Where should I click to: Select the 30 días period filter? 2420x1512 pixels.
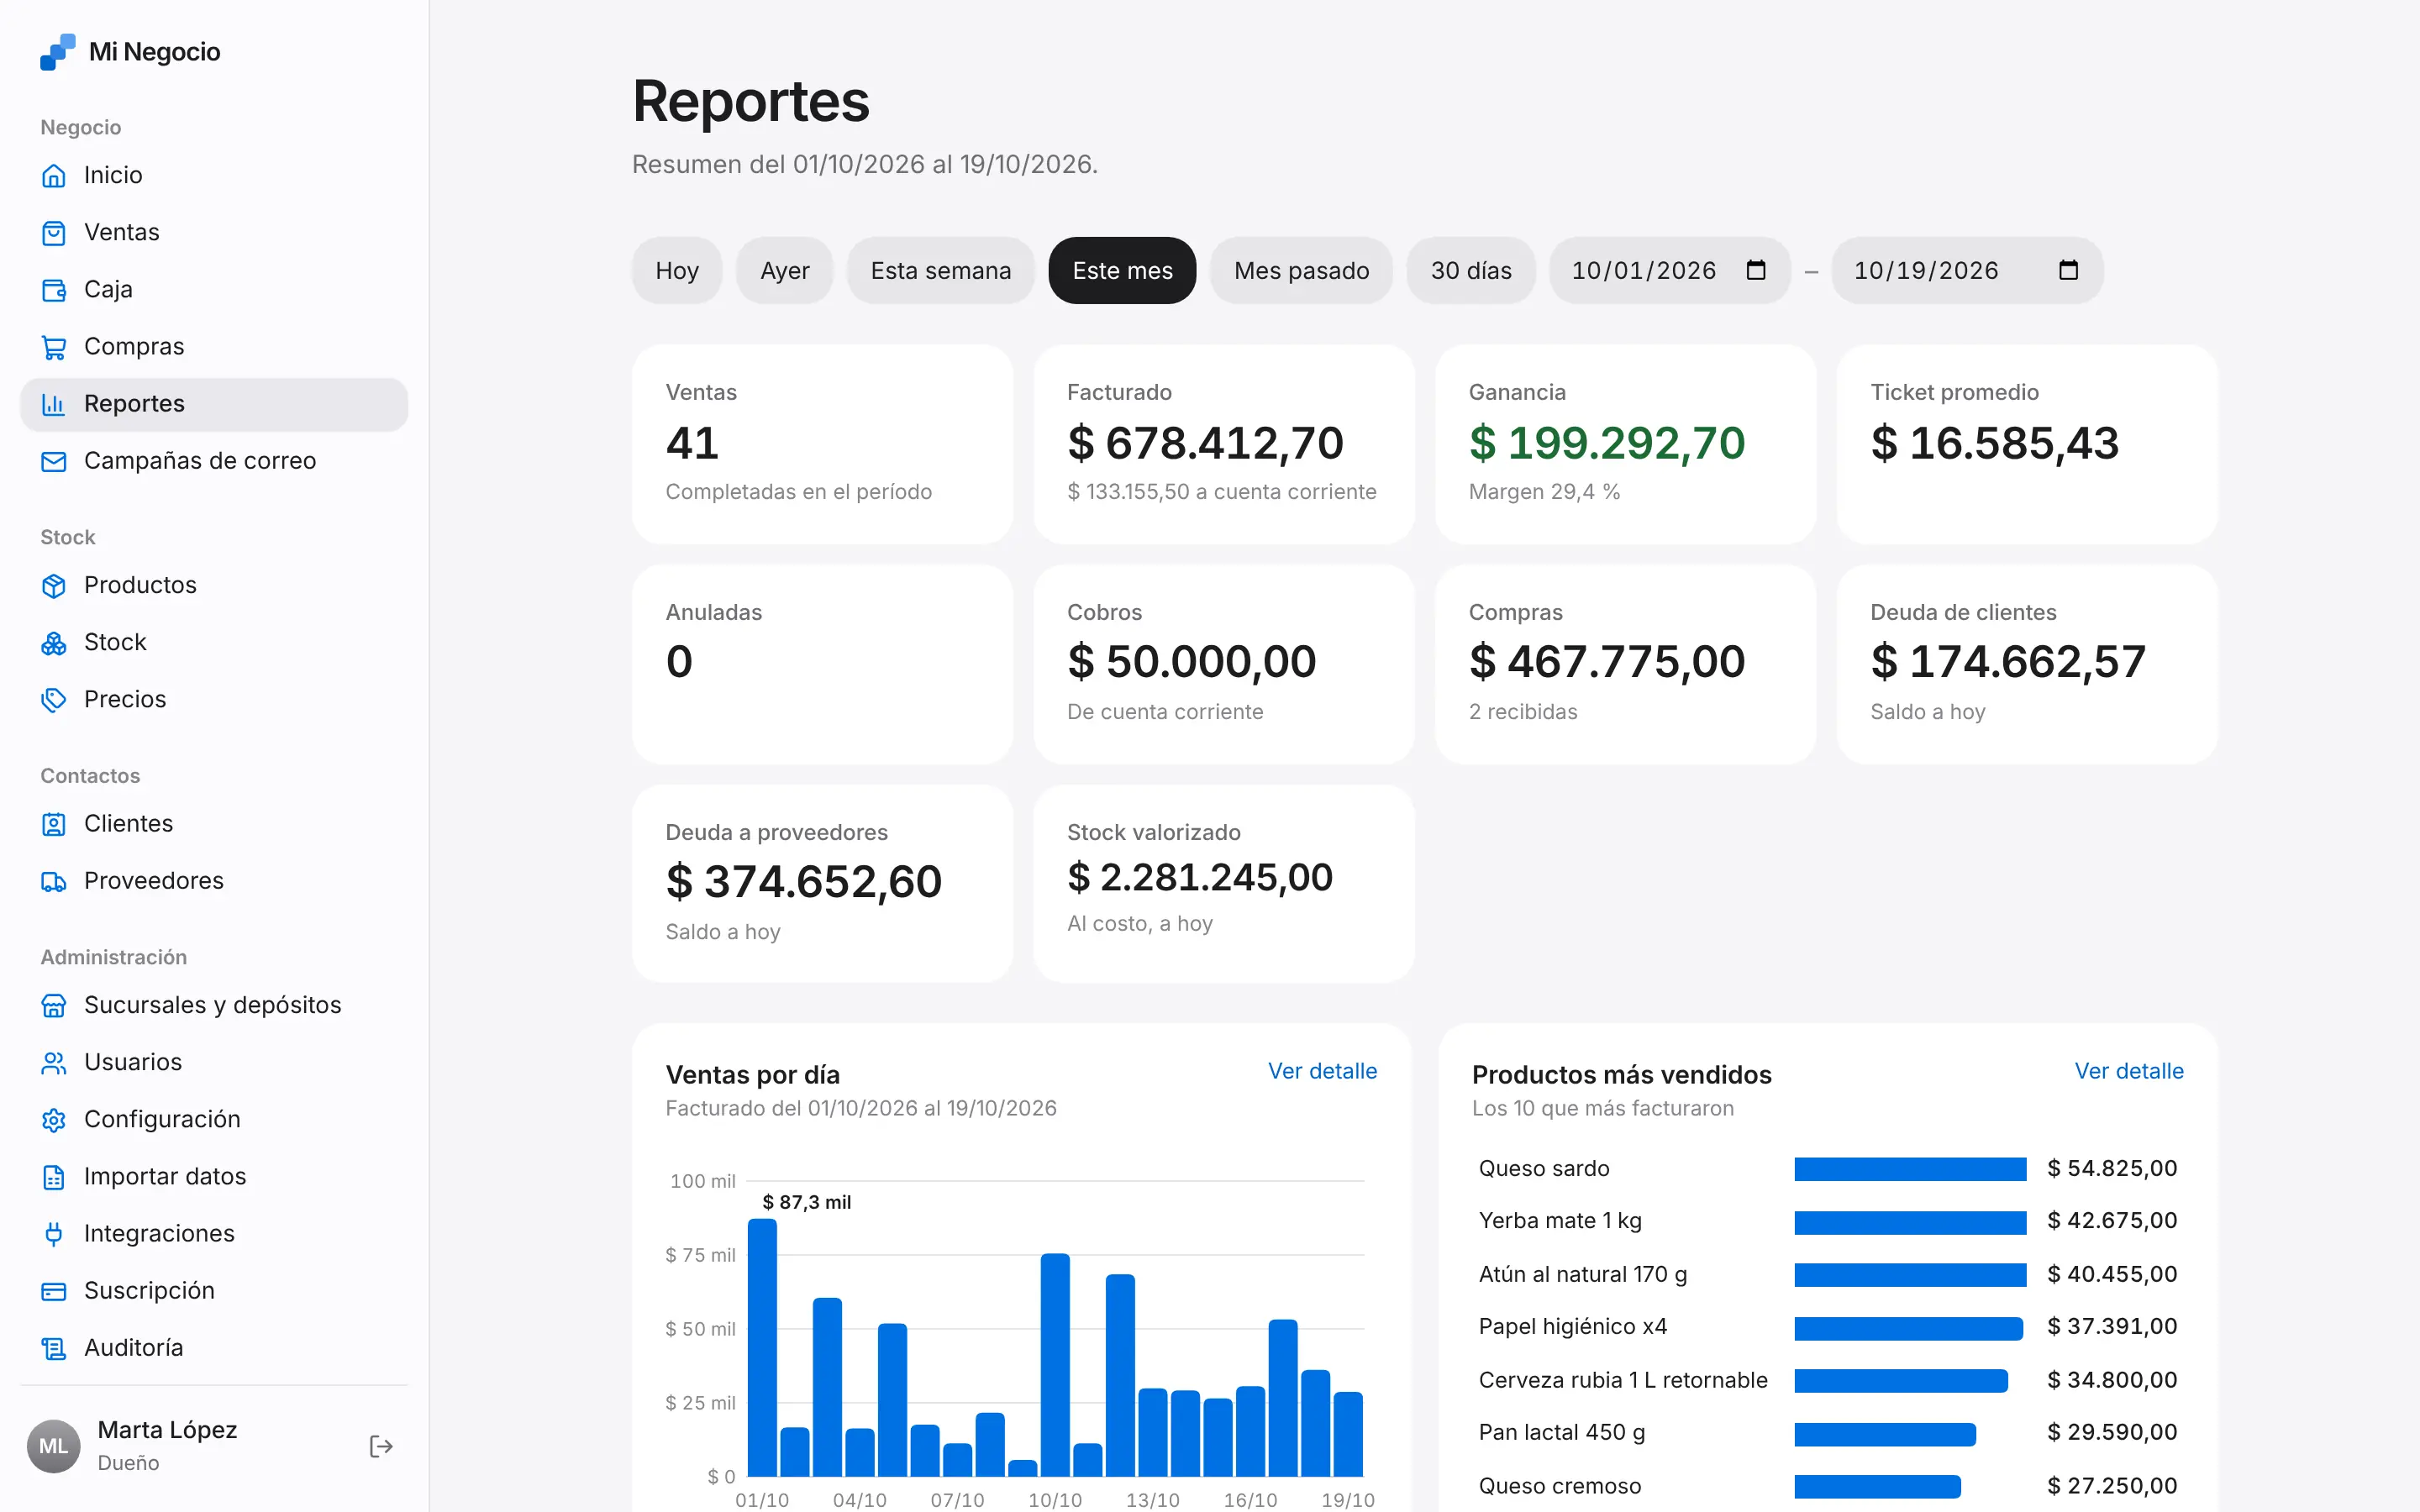point(1471,270)
